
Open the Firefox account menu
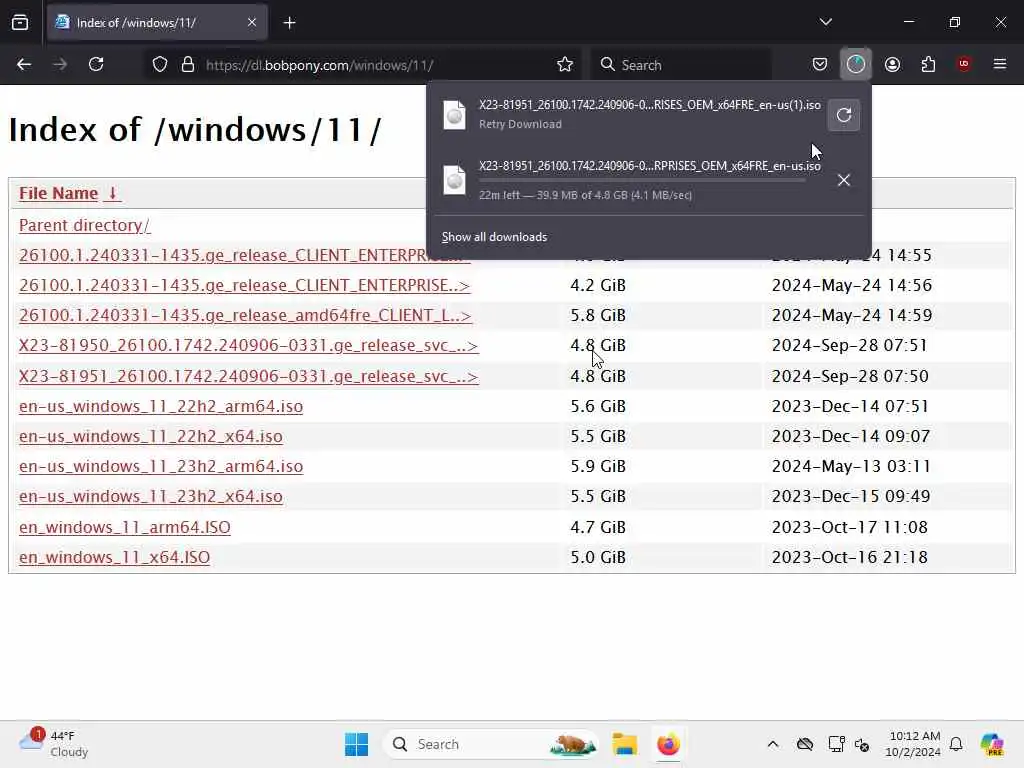pyautogui.click(x=892, y=64)
